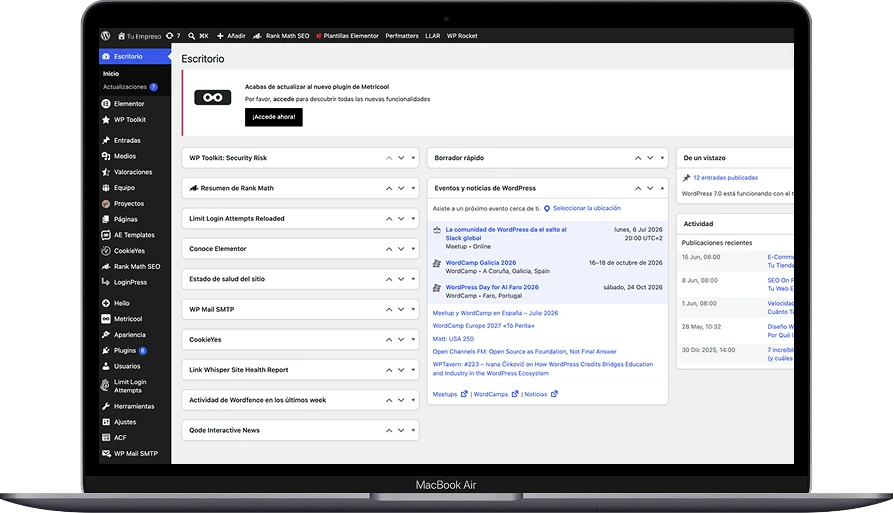Click the Plugins plug icon
The width and height of the screenshot is (894, 513).
(x=105, y=351)
